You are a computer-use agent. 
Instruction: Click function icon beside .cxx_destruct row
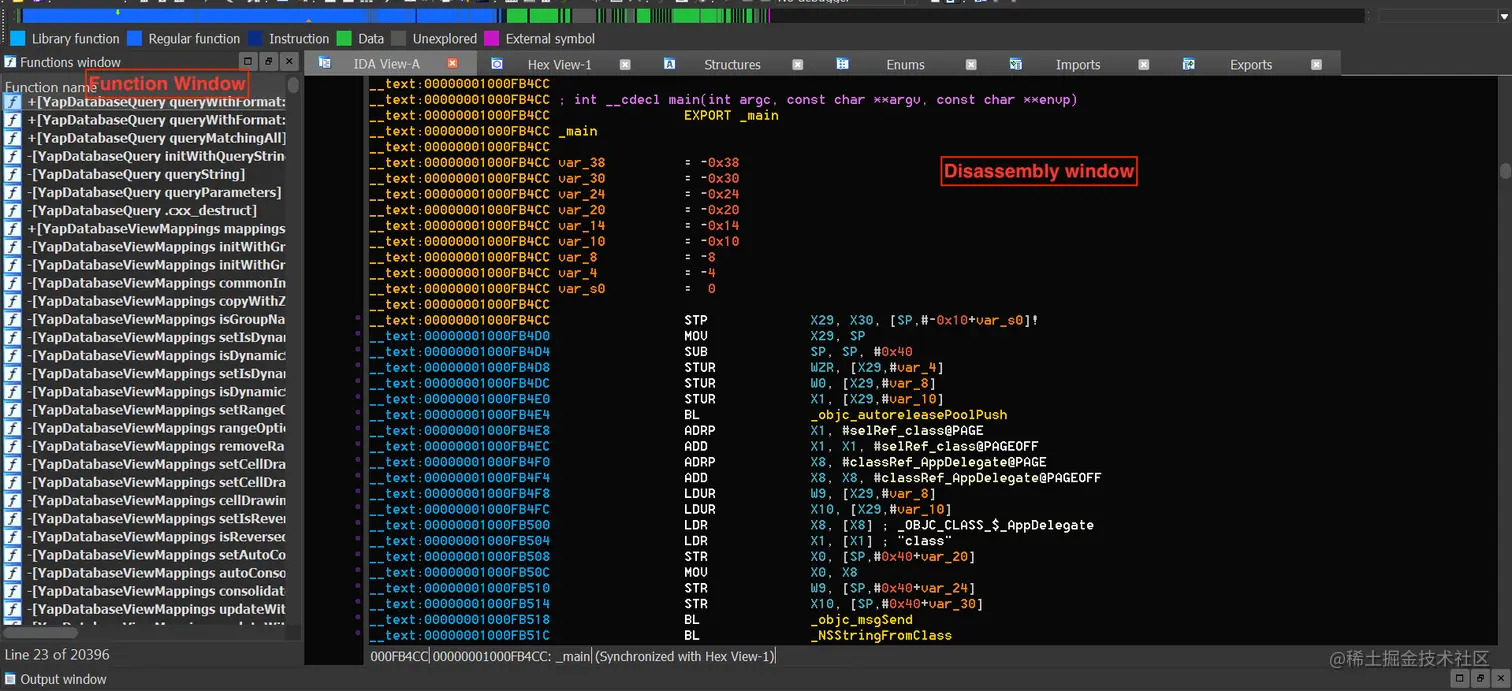coord(12,210)
